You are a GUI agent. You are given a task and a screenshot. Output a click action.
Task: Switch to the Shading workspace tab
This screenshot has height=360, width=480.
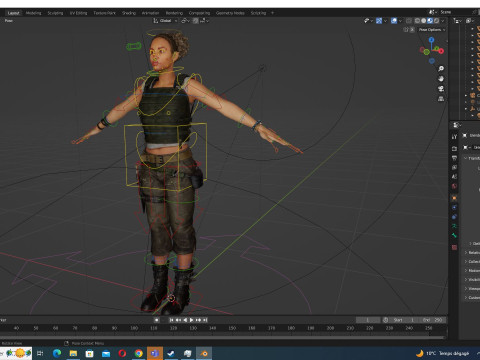click(x=129, y=13)
